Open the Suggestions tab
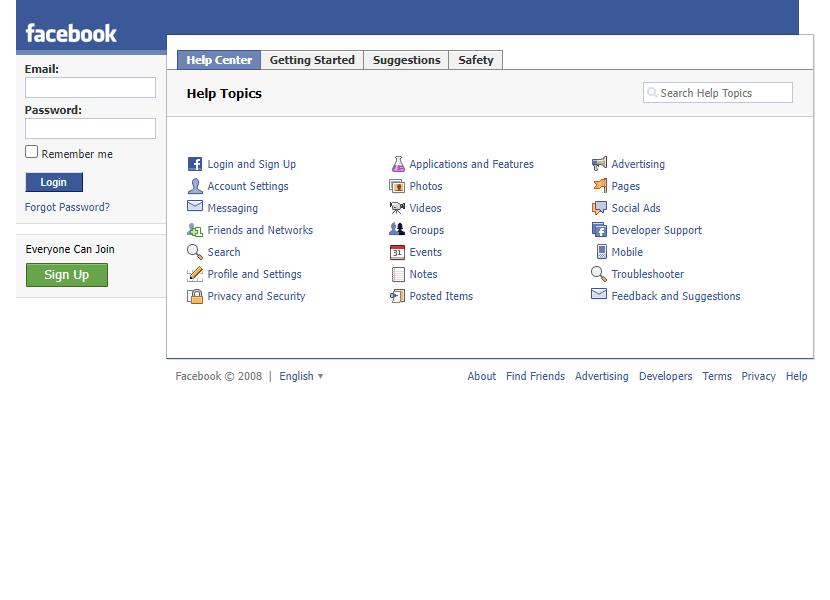 pyautogui.click(x=407, y=60)
